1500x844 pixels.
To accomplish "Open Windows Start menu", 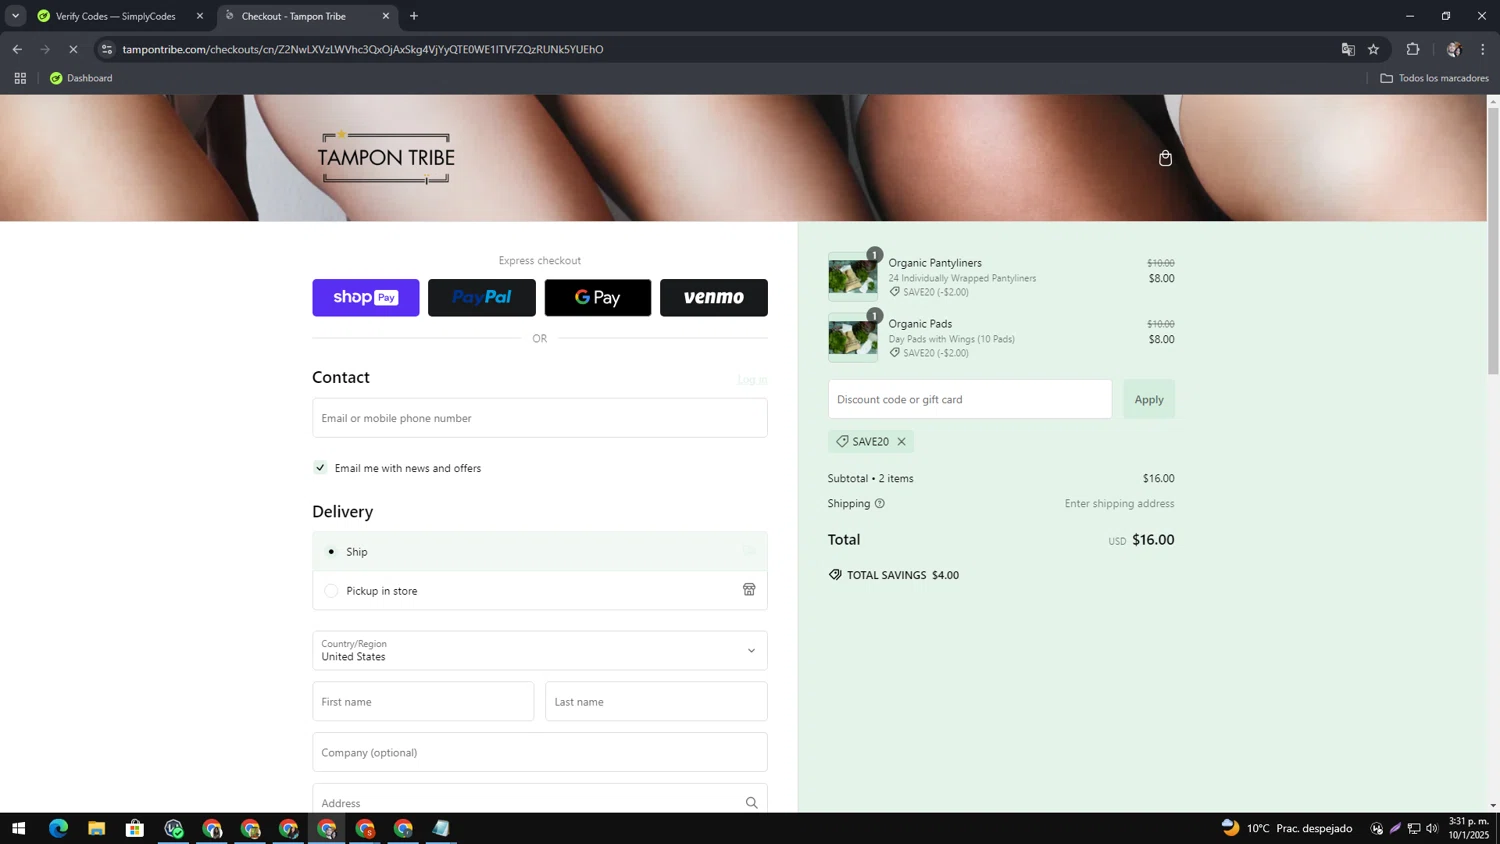I will (18, 828).
